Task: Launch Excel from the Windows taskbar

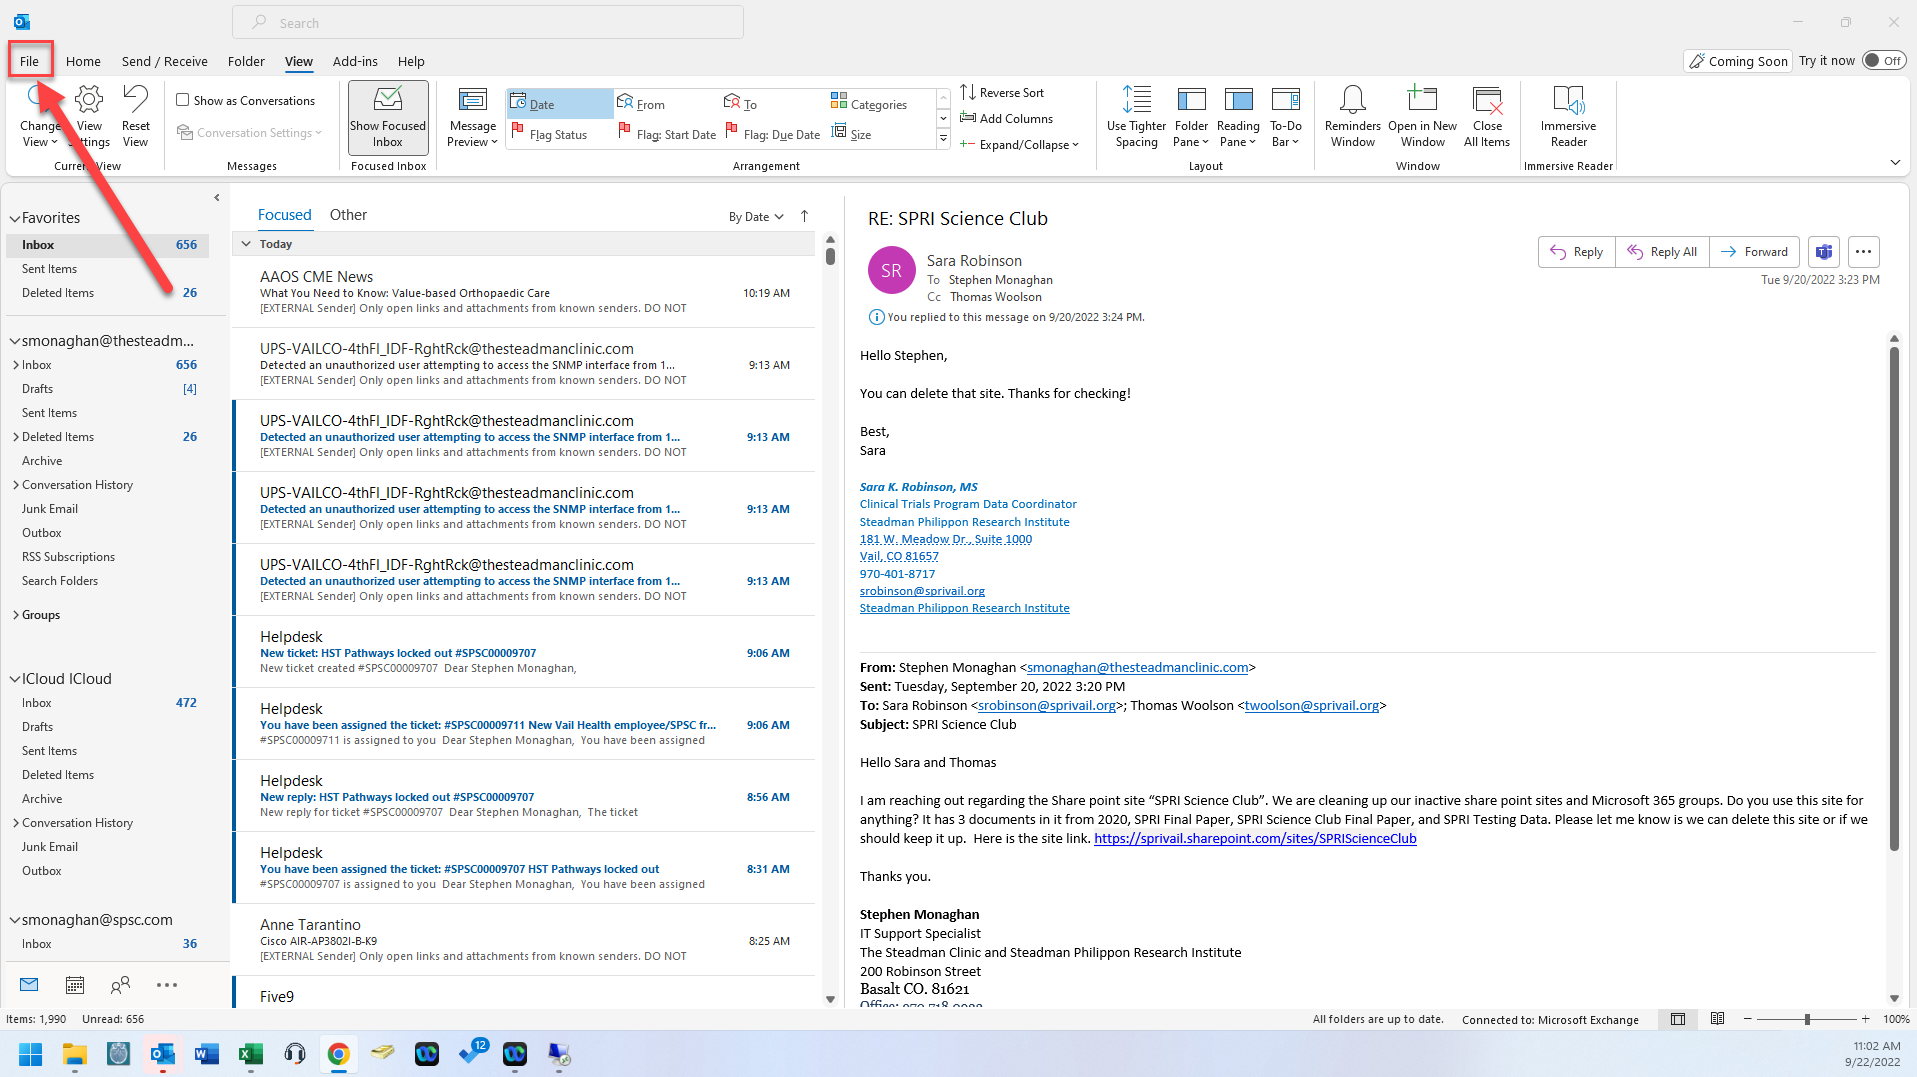Action: pyautogui.click(x=250, y=1054)
